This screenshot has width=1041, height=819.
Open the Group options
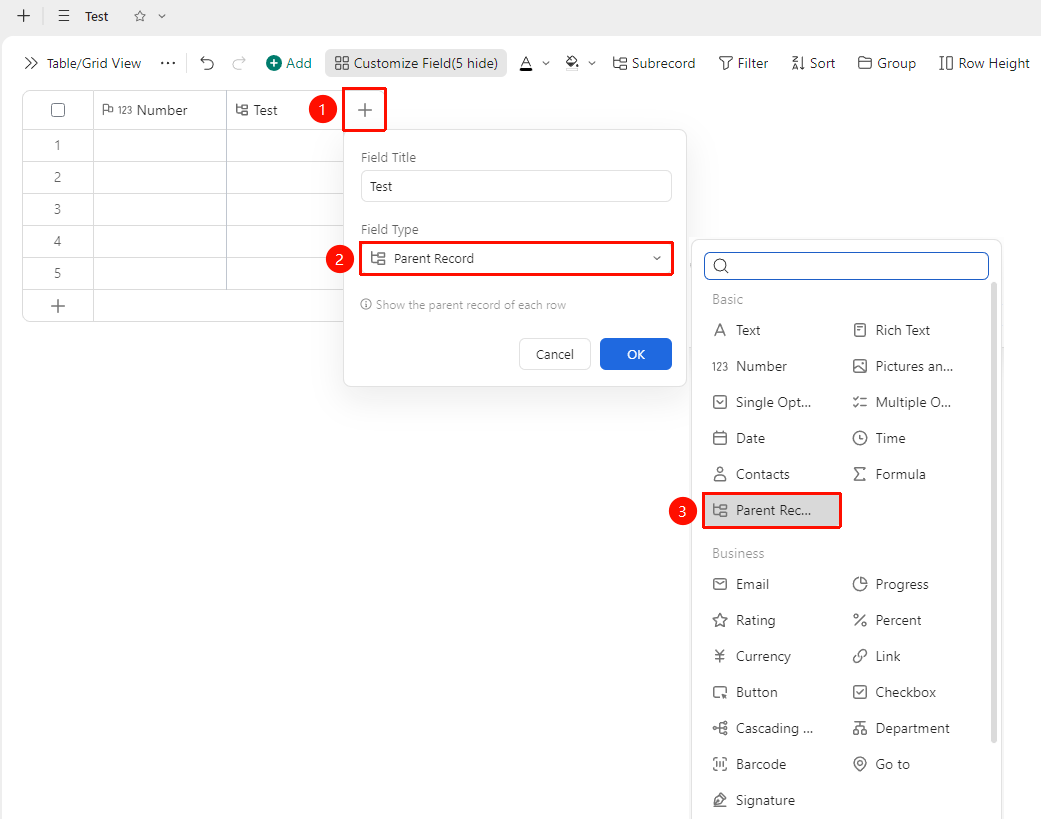pos(887,63)
